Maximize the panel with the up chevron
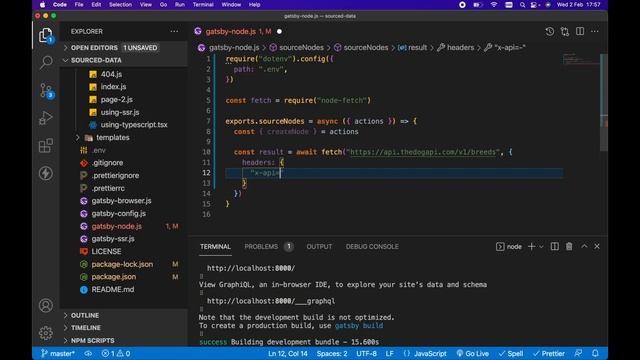Image resolution: width=640 pixels, height=360 pixels. pos(584,246)
